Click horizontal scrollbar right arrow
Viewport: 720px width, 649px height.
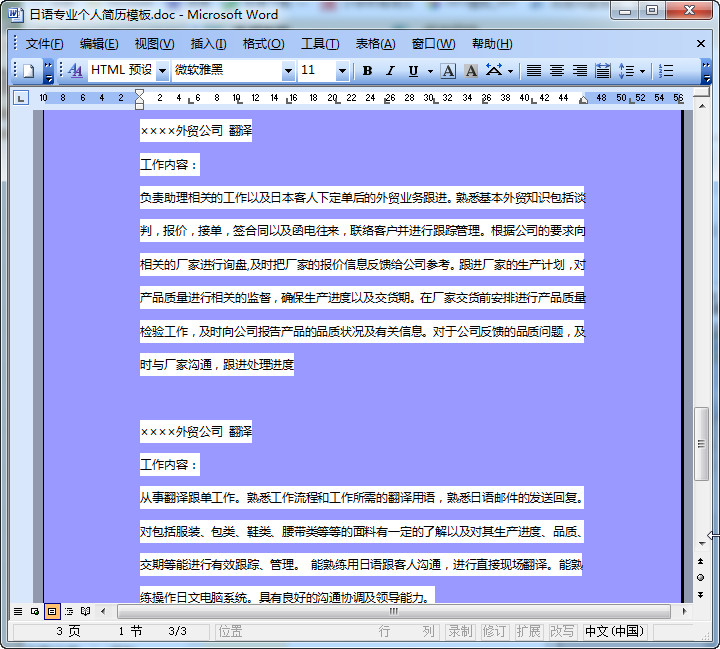pyautogui.click(x=685, y=611)
